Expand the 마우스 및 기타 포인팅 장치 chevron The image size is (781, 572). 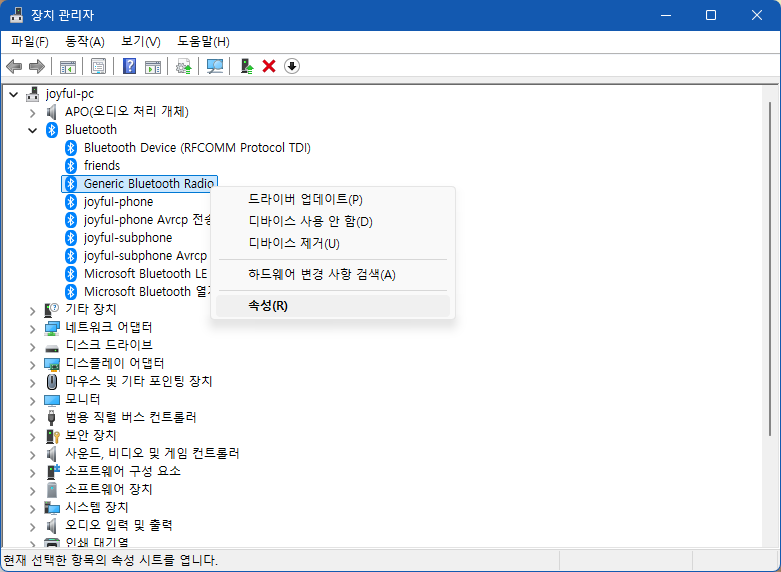(33, 383)
